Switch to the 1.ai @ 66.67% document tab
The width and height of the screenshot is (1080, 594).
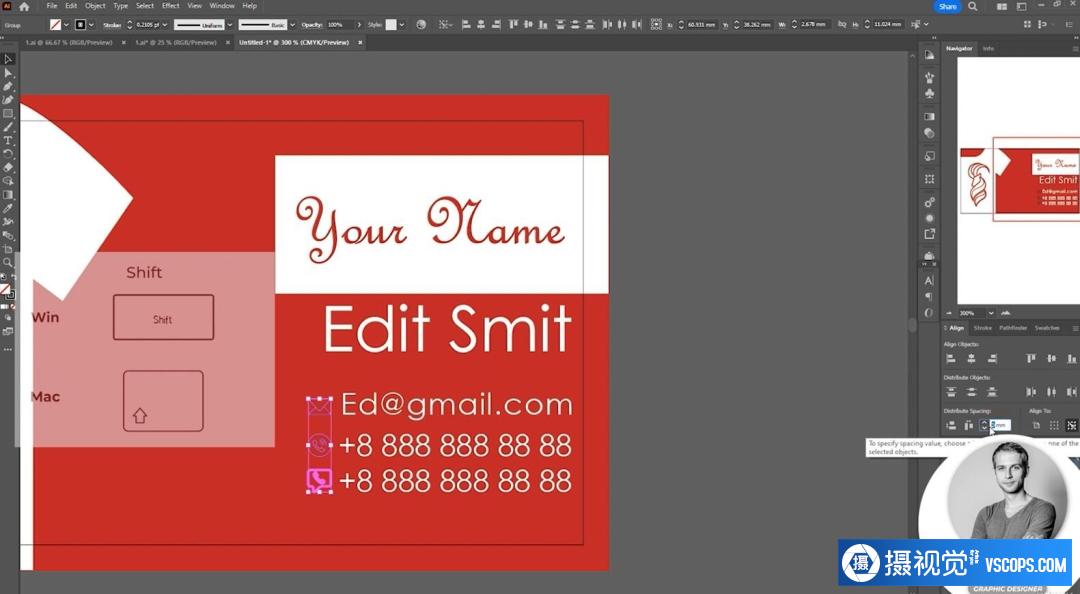click(x=68, y=42)
